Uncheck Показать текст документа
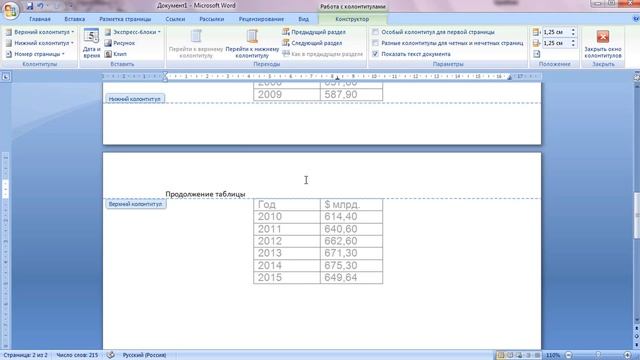The width and height of the screenshot is (640, 360). click(411, 54)
